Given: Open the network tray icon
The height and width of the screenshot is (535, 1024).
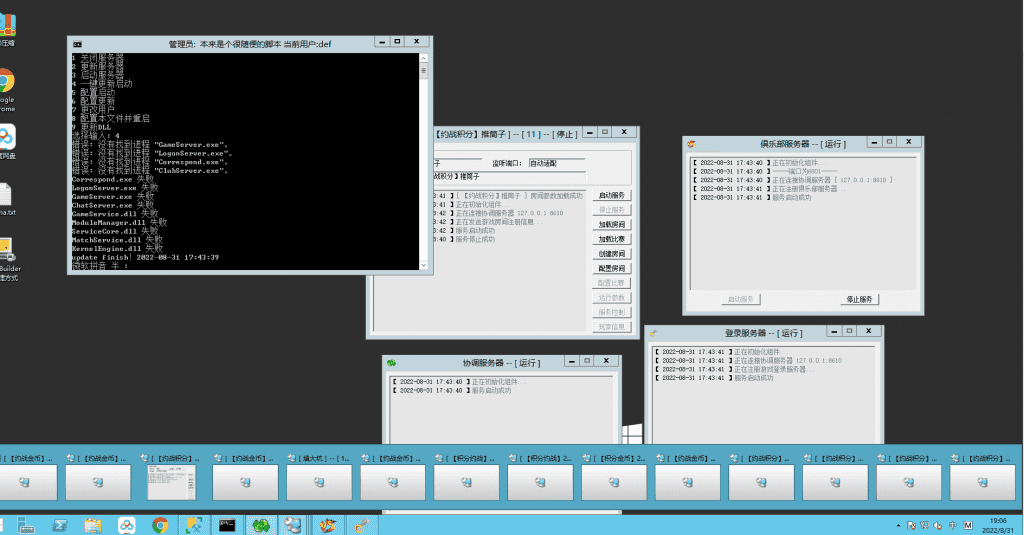Looking at the screenshot, I should (x=925, y=525).
